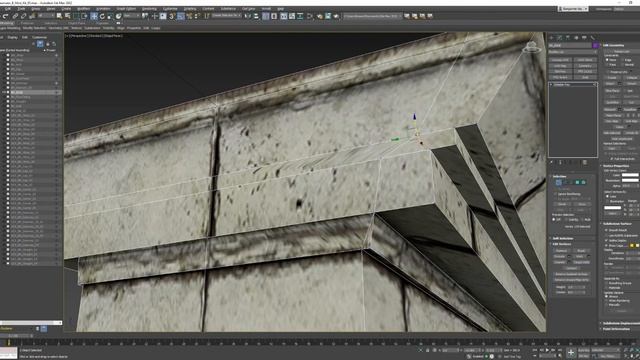Open the Animation menu

click(103, 9)
